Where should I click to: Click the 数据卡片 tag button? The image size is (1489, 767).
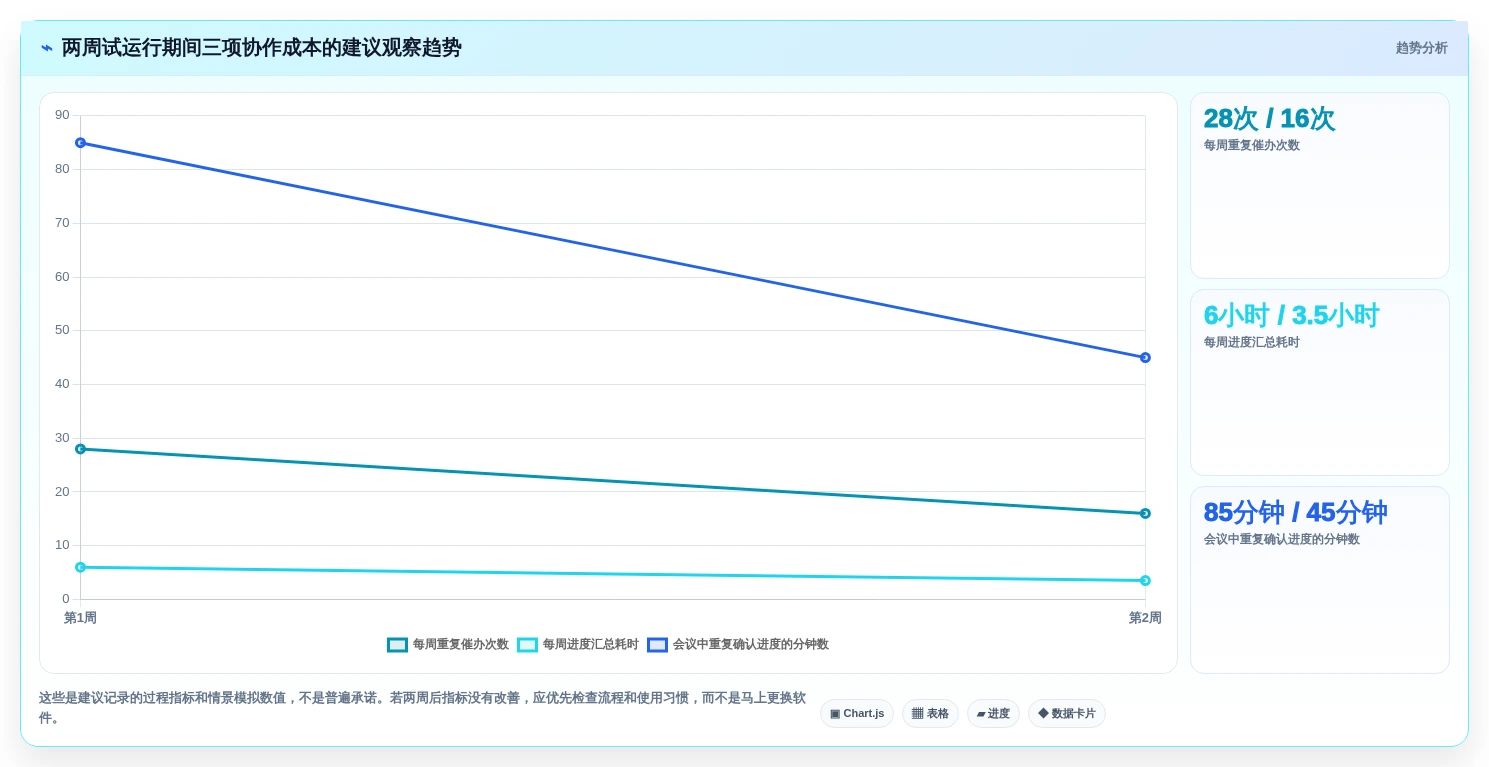point(1067,713)
